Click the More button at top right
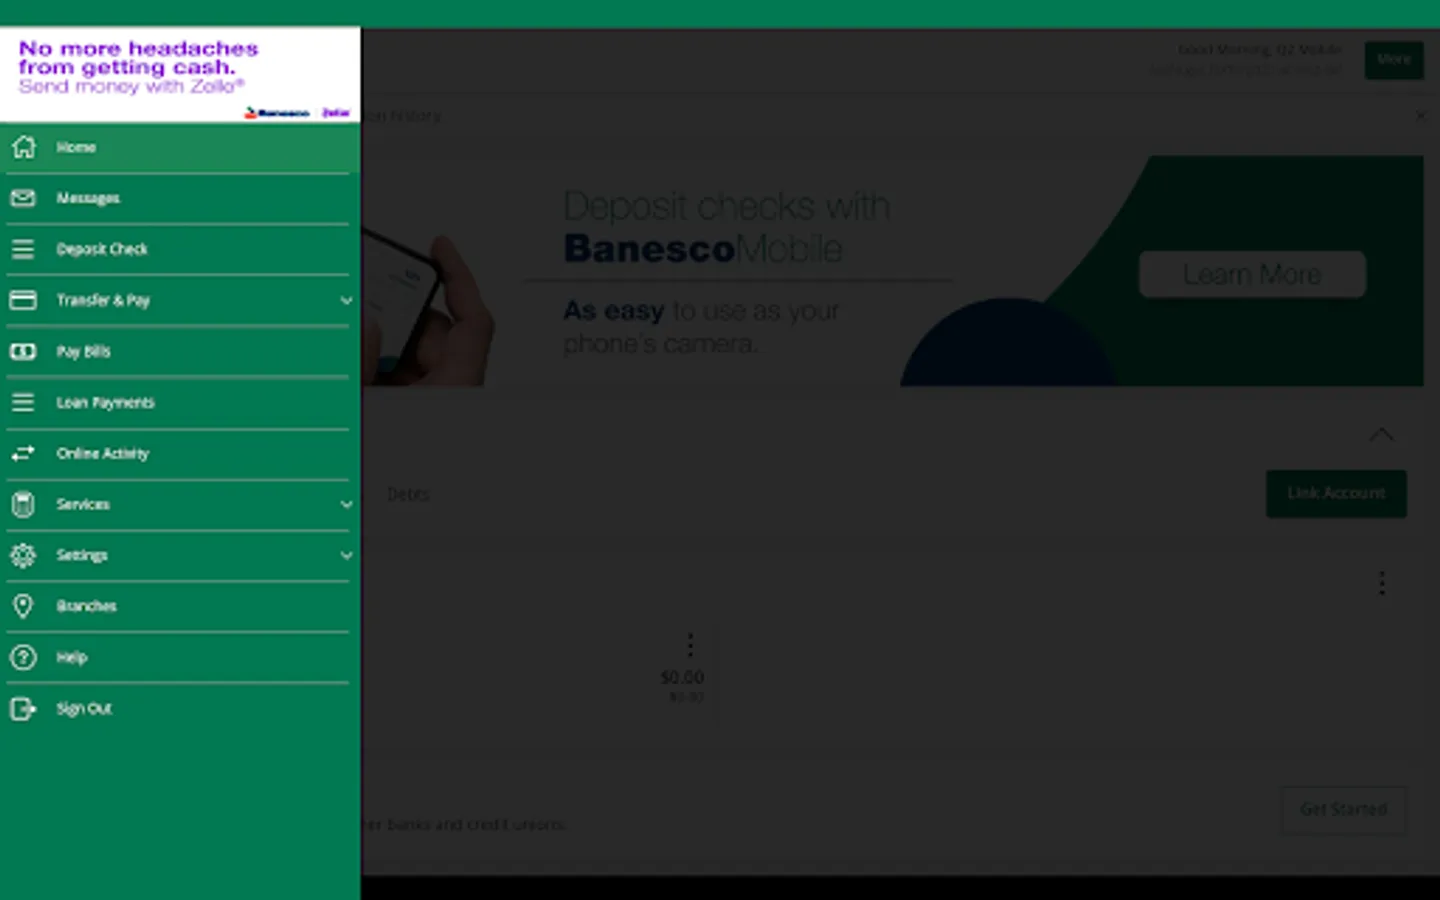1440x900 pixels. pyautogui.click(x=1394, y=60)
